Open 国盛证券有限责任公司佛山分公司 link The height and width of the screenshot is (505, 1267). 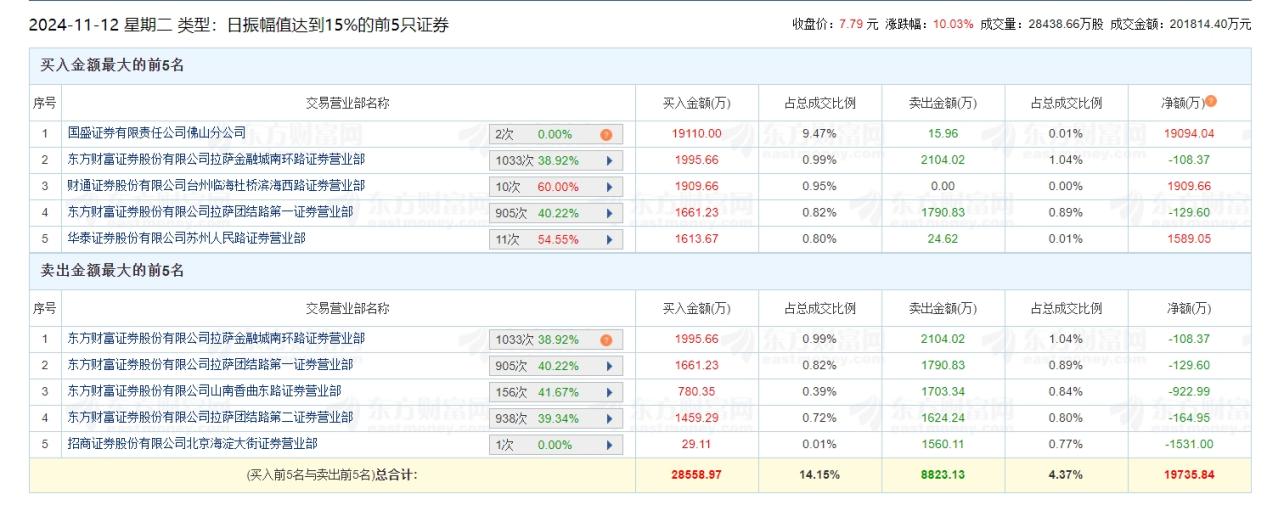156,133
